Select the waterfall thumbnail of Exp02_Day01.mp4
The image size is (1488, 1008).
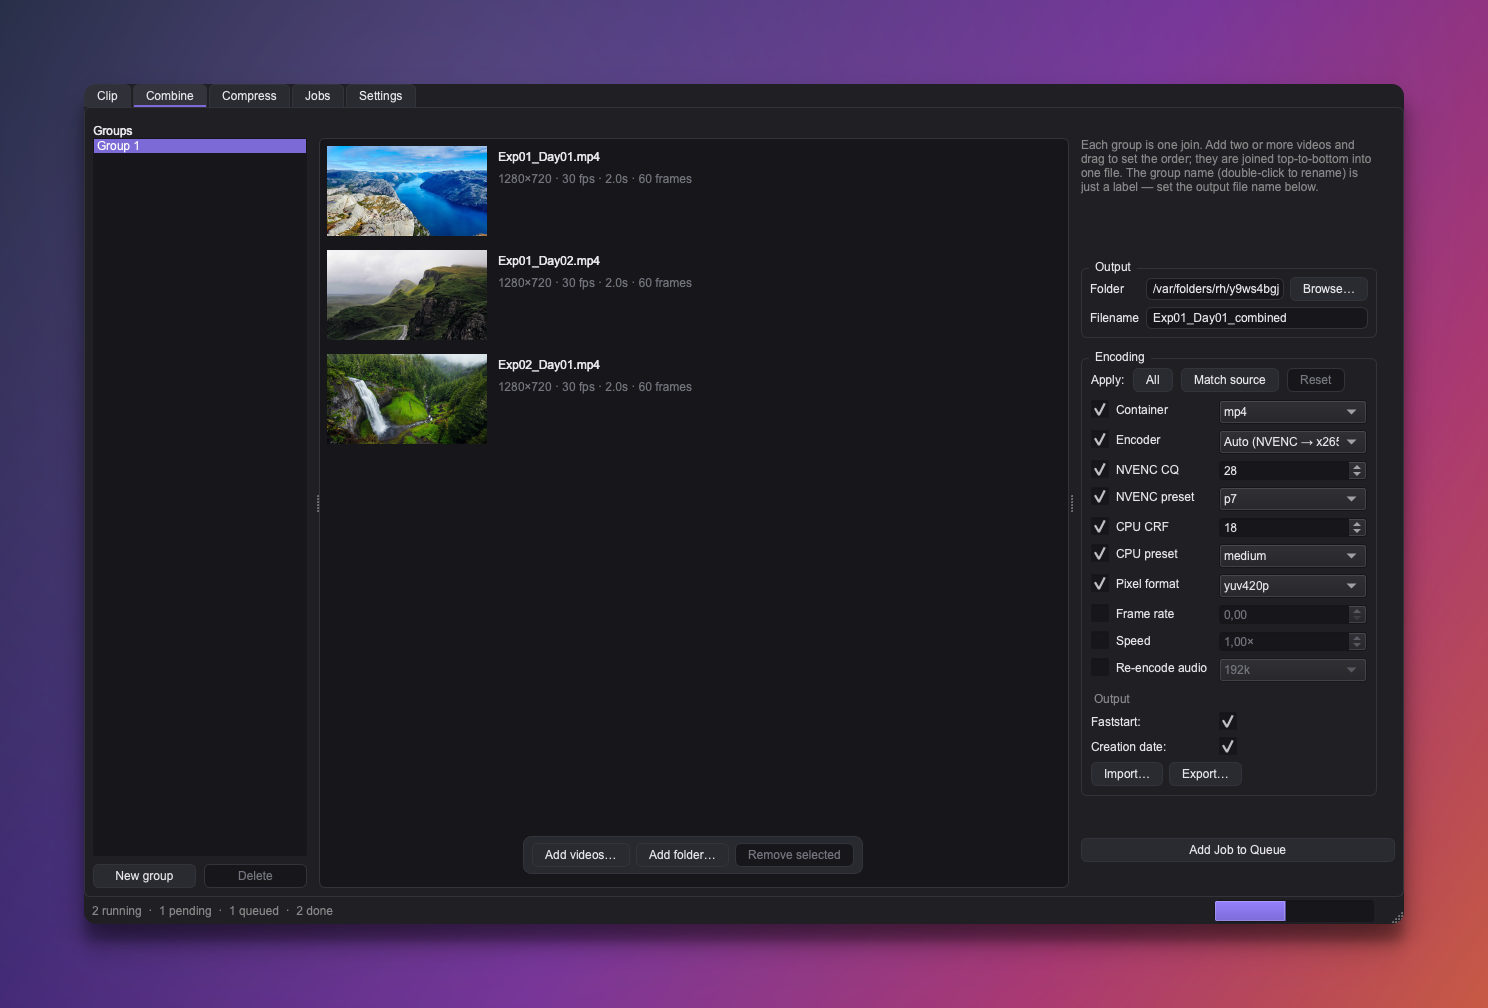(407, 399)
